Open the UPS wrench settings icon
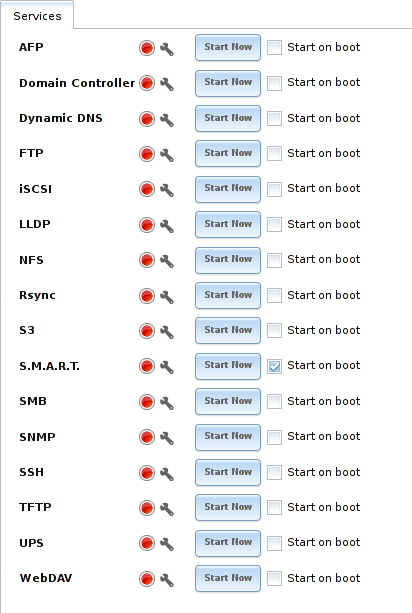412x613 pixels. [167, 544]
